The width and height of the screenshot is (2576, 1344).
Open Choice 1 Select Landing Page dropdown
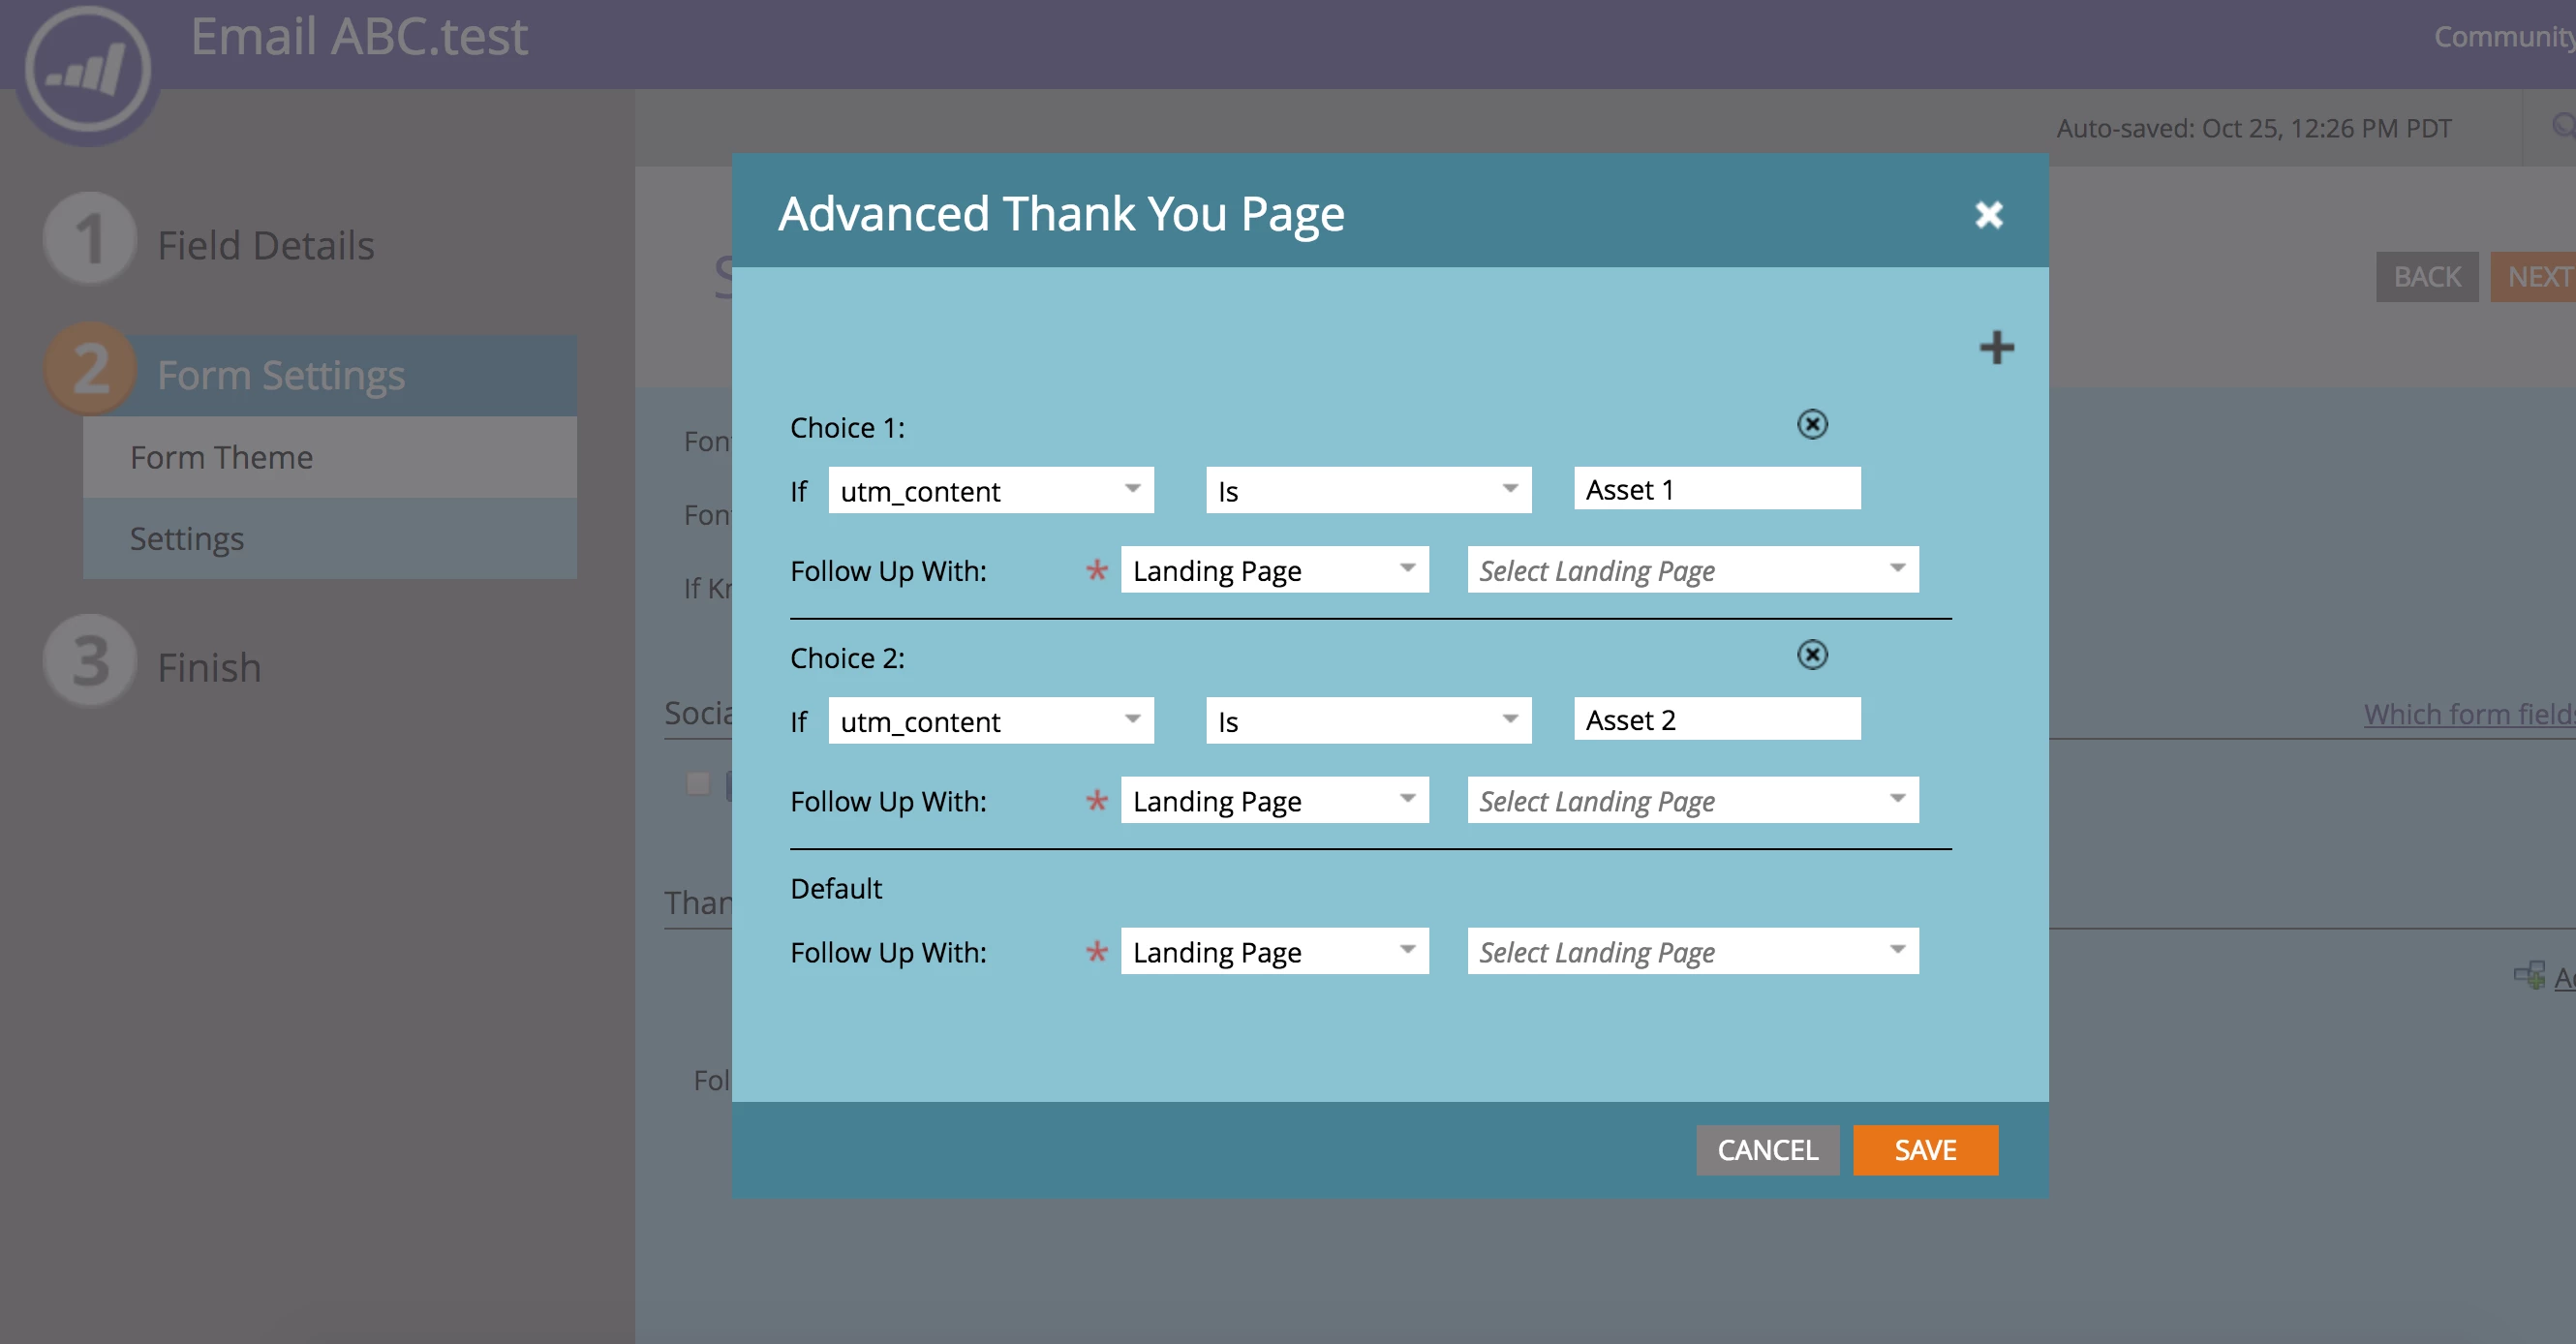pos(1692,570)
